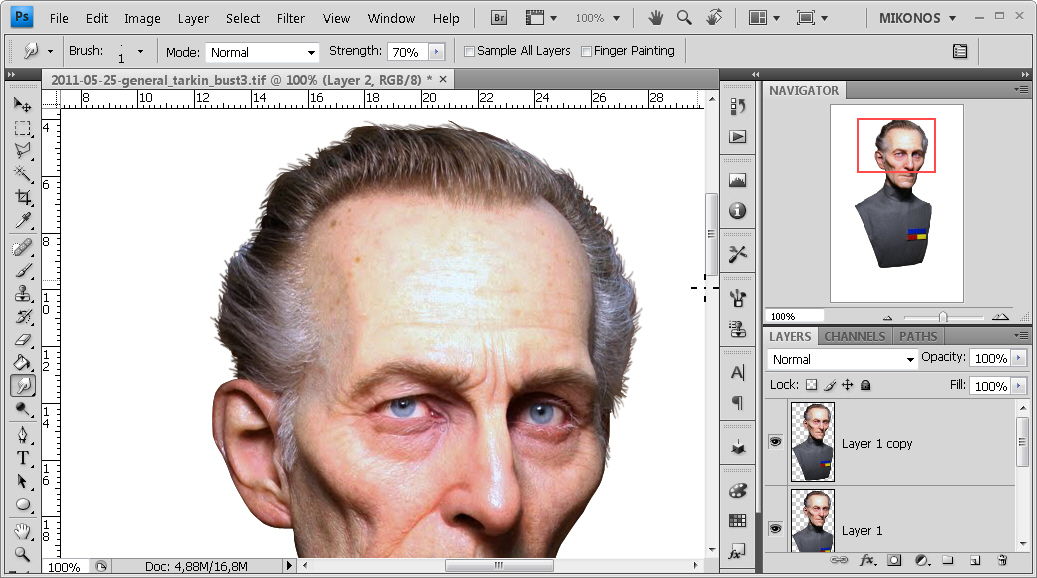
Task: Add a layer mask button
Action: click(x=894, y=561)
